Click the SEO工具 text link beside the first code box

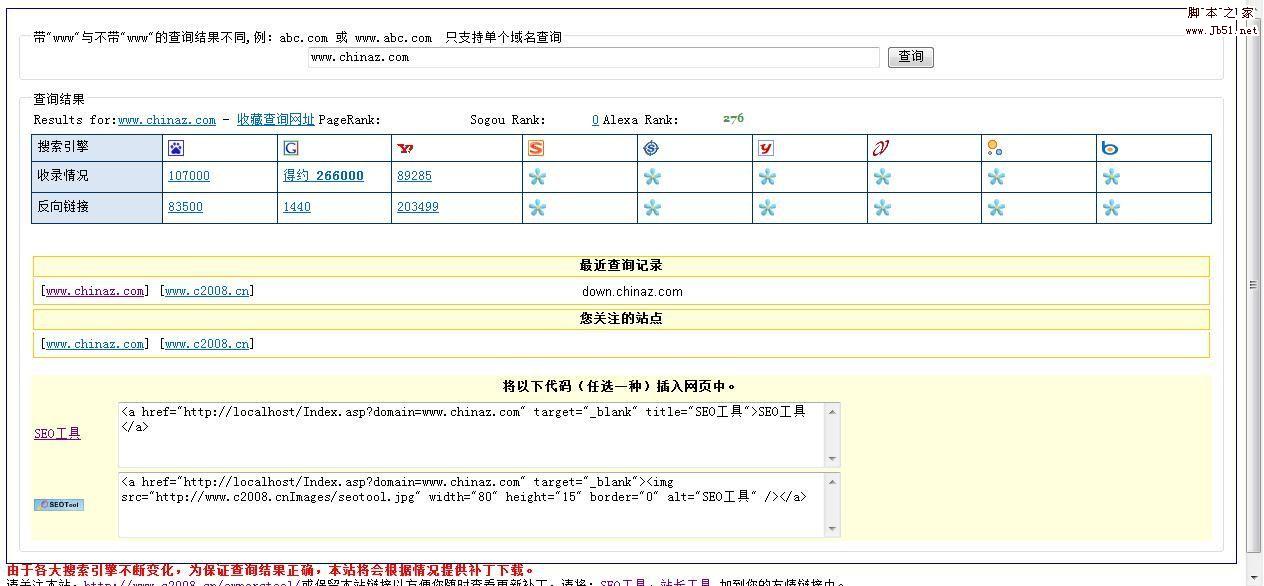pyautogui.click(x=57, y=433)
